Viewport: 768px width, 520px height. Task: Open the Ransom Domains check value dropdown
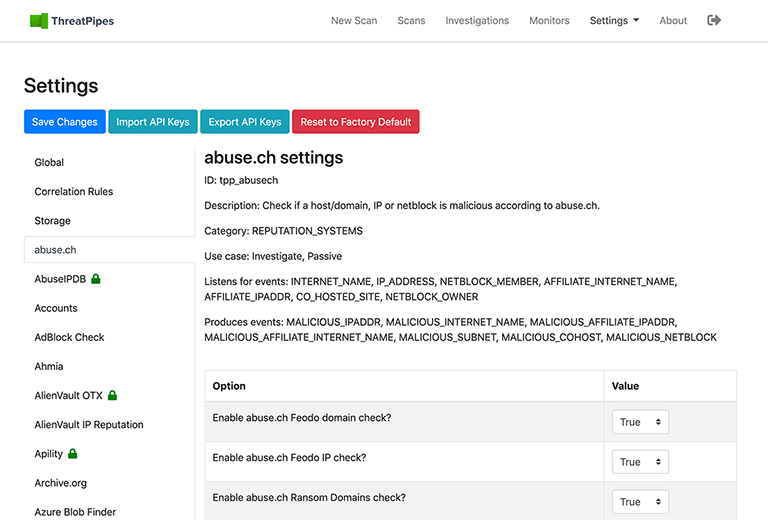click(640, 502)
